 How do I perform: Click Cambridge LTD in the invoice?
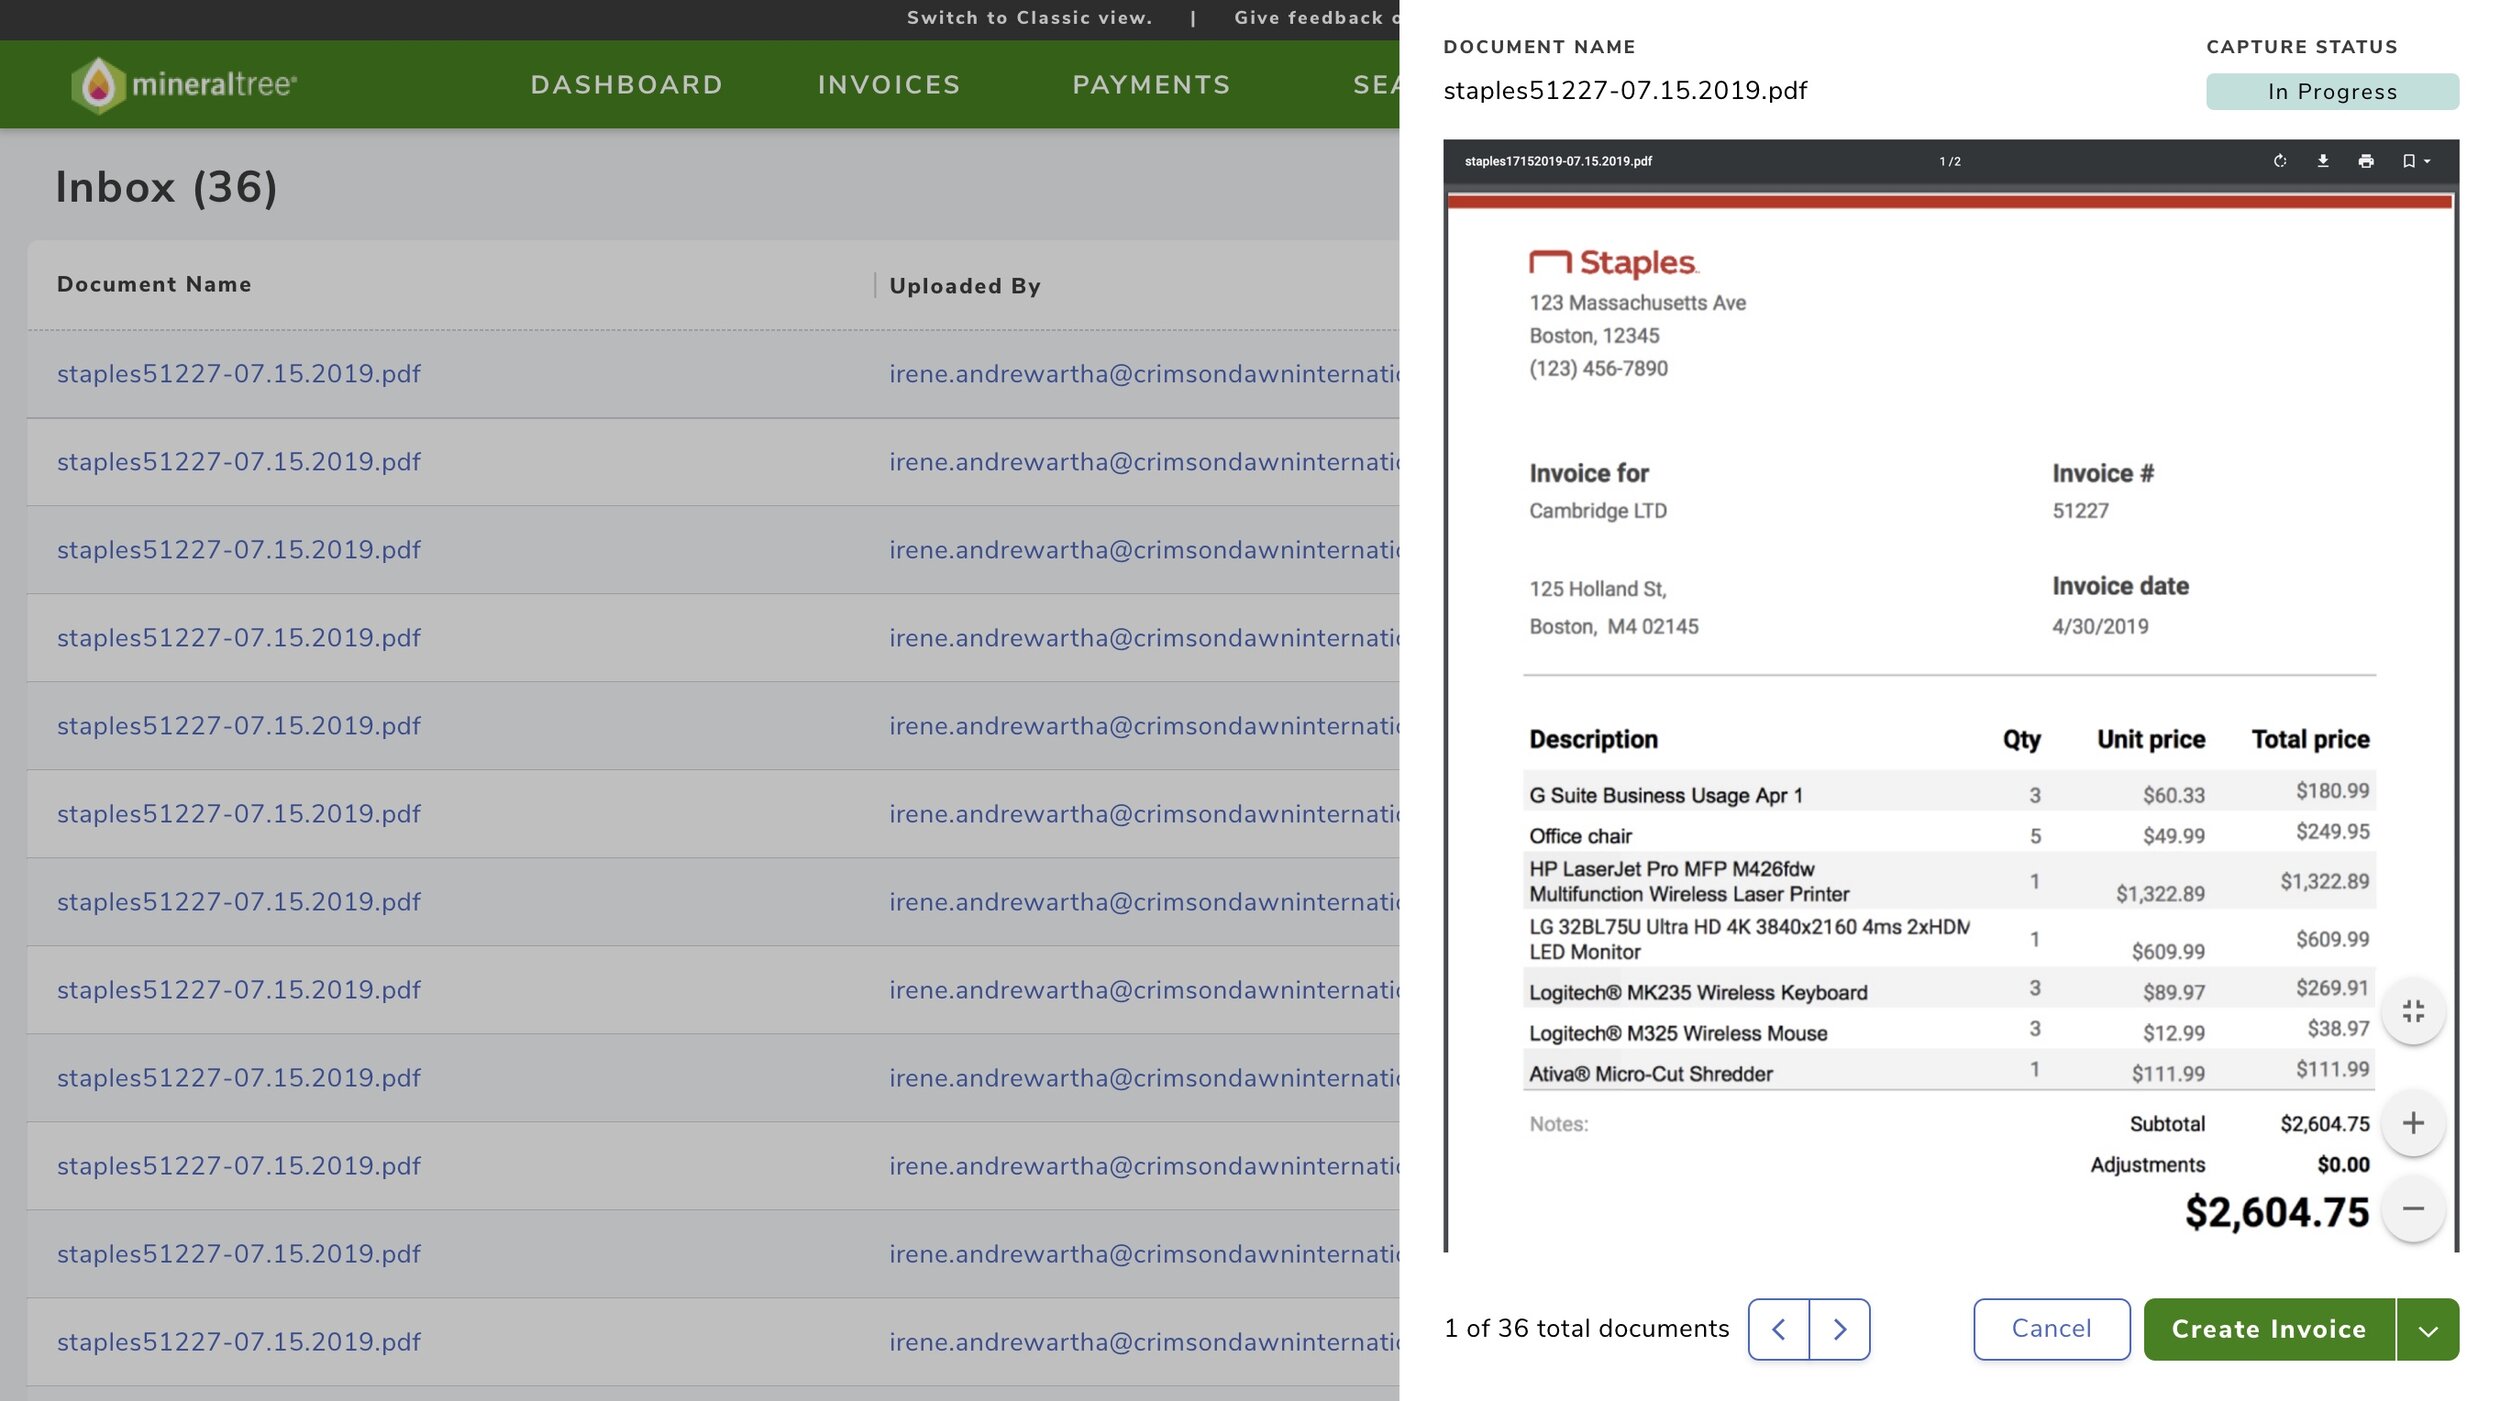[x=1598, y=511]
